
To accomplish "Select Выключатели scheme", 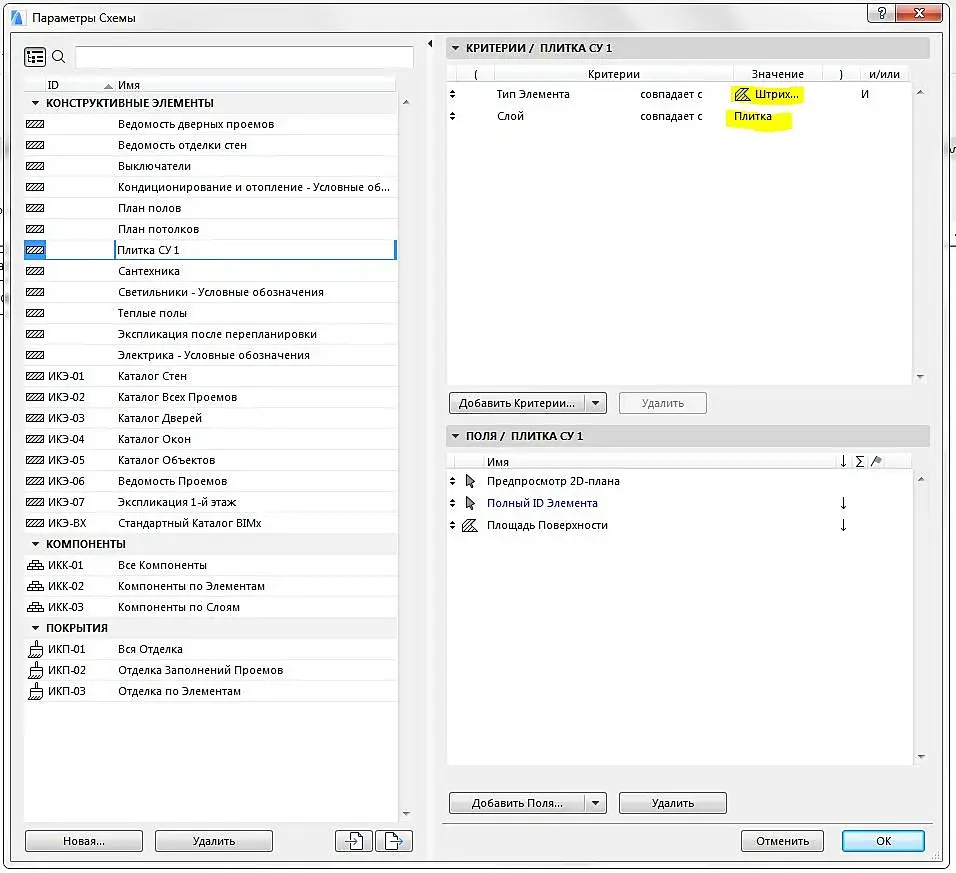I will 210,166.
